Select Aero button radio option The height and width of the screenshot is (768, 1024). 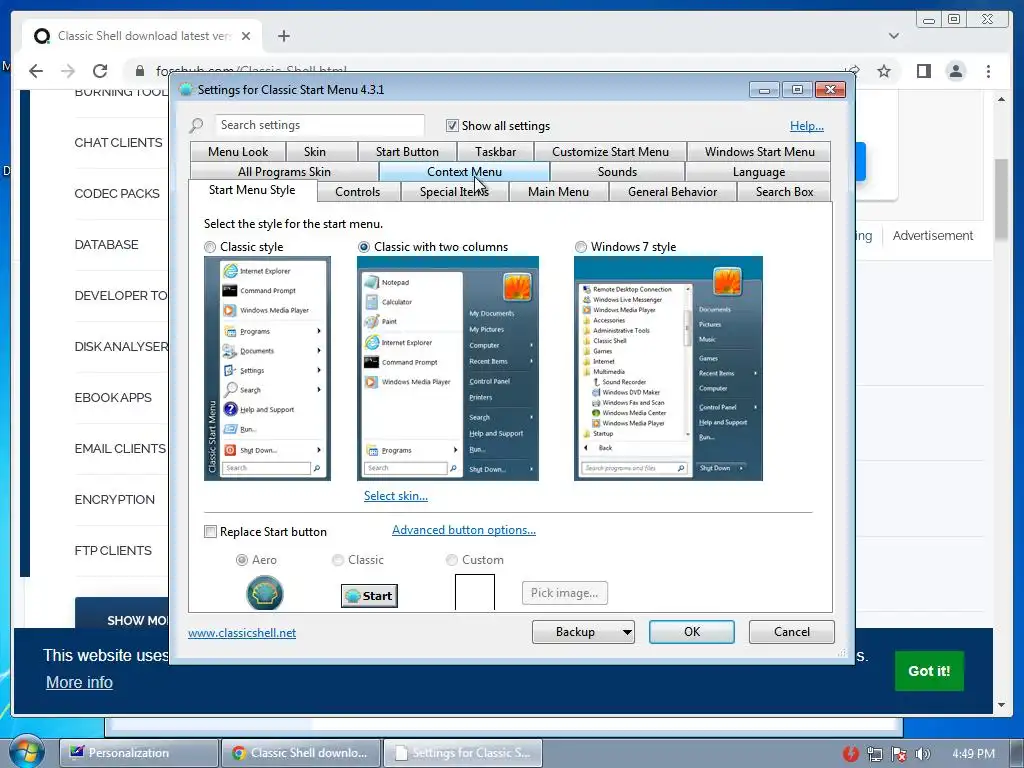[242, 560]
